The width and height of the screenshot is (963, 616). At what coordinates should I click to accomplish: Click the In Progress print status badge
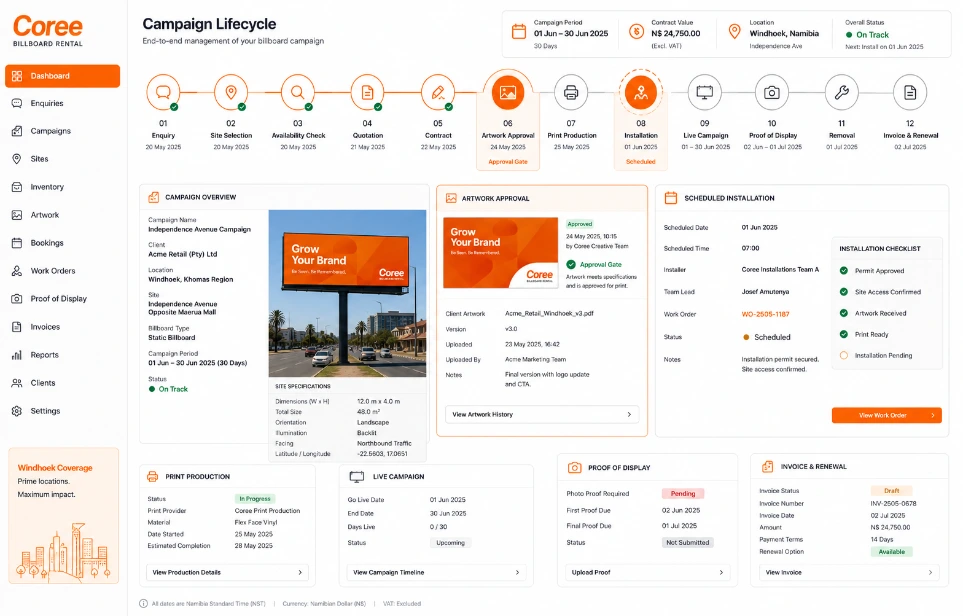255,499
